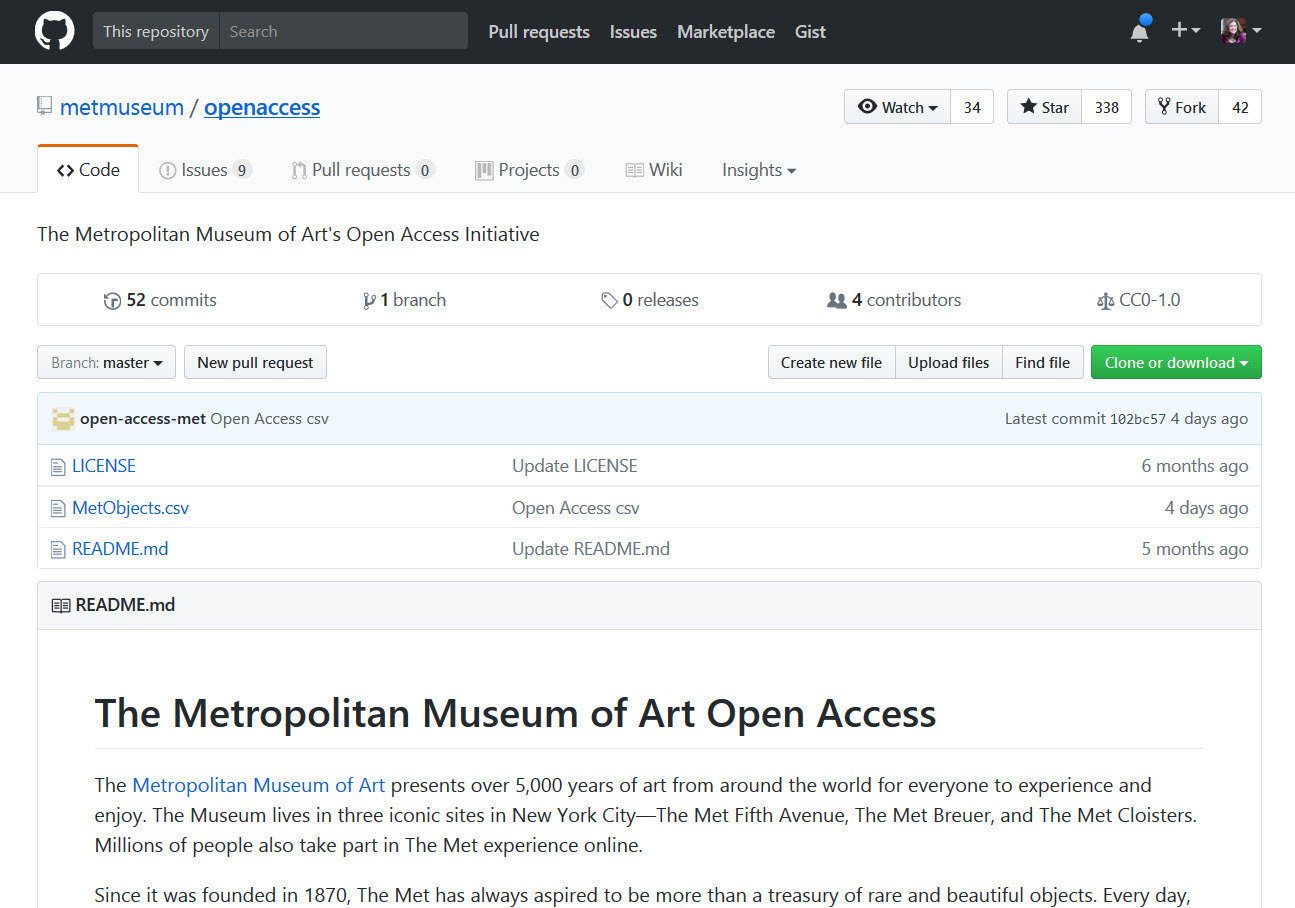Screen dimensions: 1295x908
Task: Click README.md header book icon
Action: click(x=60, y=605)
